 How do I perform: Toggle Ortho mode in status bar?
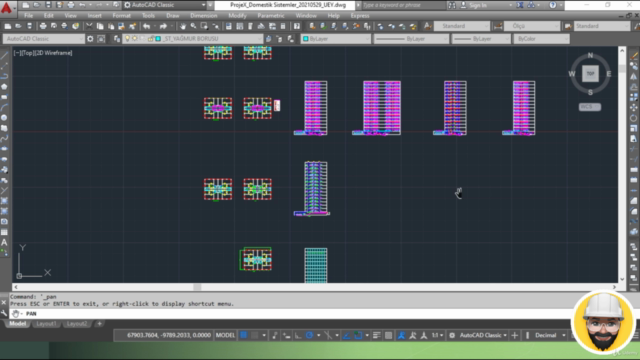tap(298, 335)
